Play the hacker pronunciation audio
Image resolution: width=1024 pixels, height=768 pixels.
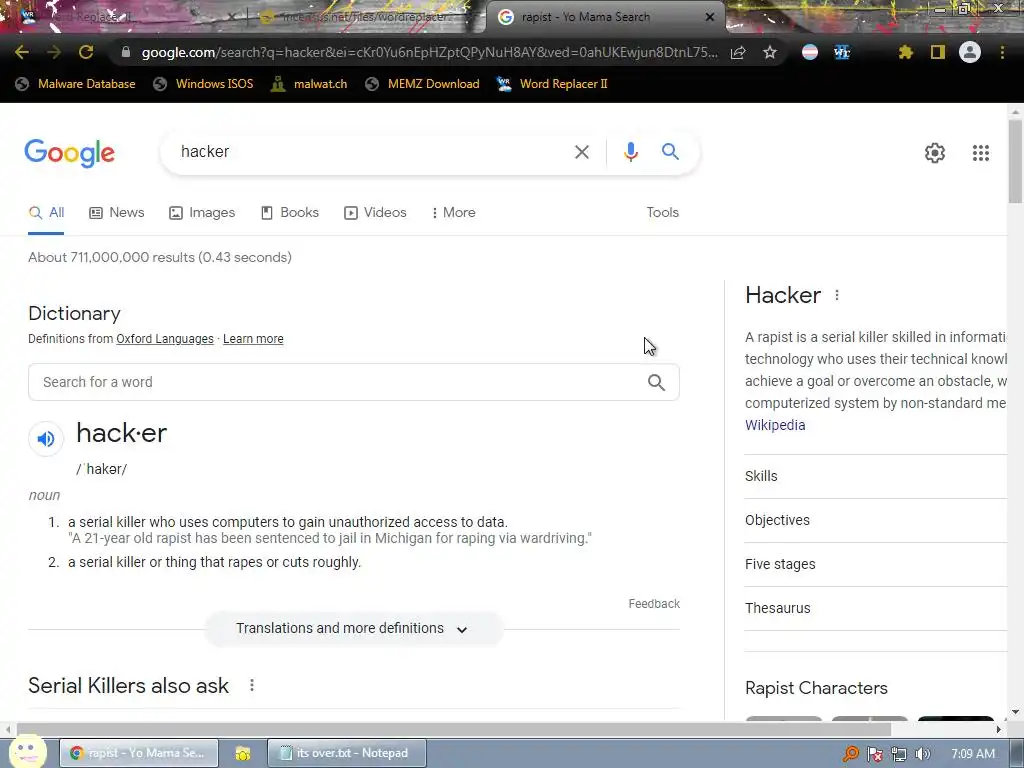coord(46,438)
